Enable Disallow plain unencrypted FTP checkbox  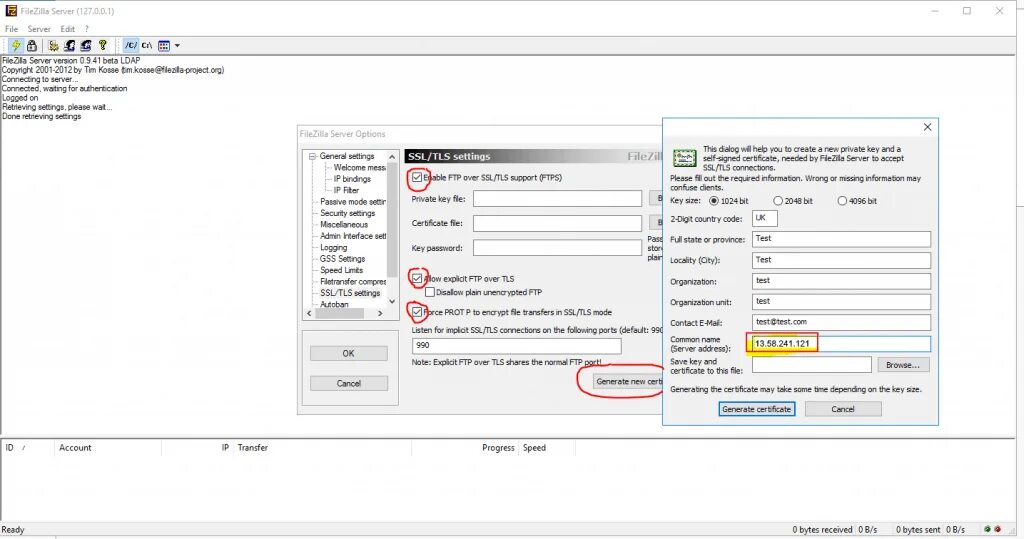[430, 292]
